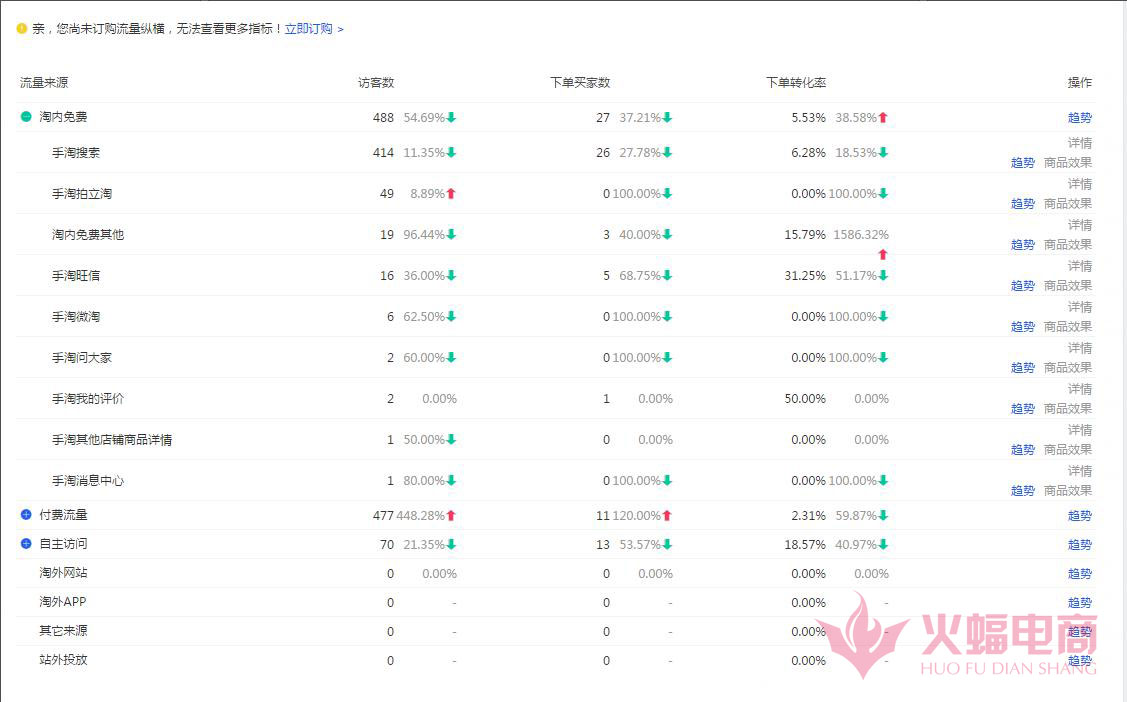This screenshot has height=702, width=1127.
Task: View 详情 for the 手淘搜索 row
Action: point(1080,143)
